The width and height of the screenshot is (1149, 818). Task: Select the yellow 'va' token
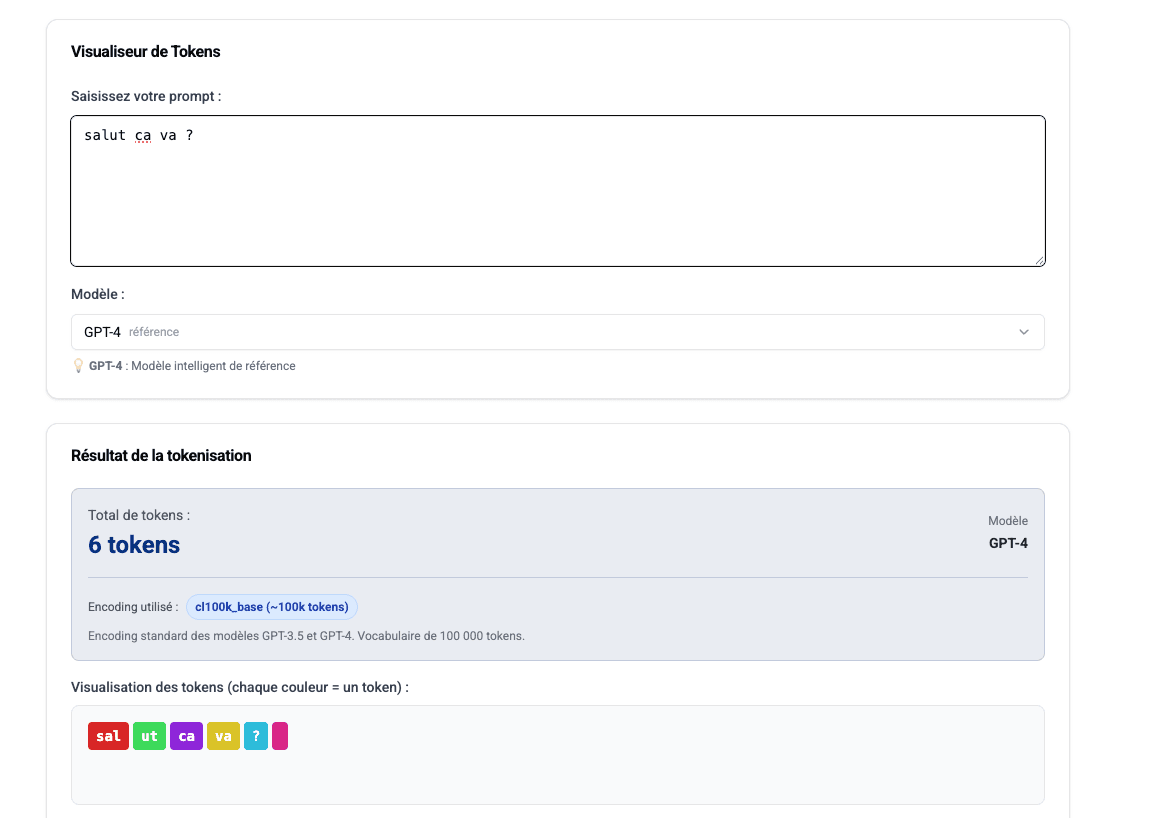click(x=223, y=735)
